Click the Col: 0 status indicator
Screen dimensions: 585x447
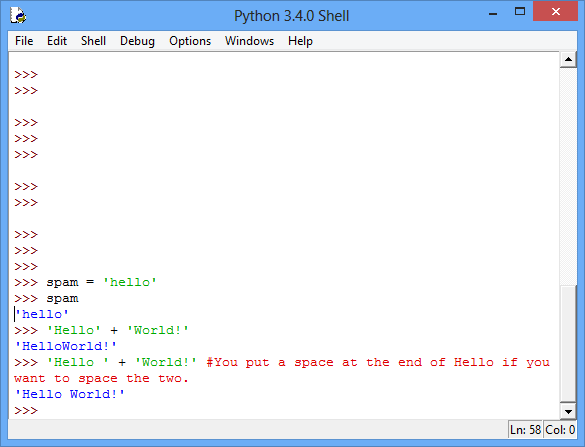560,430
